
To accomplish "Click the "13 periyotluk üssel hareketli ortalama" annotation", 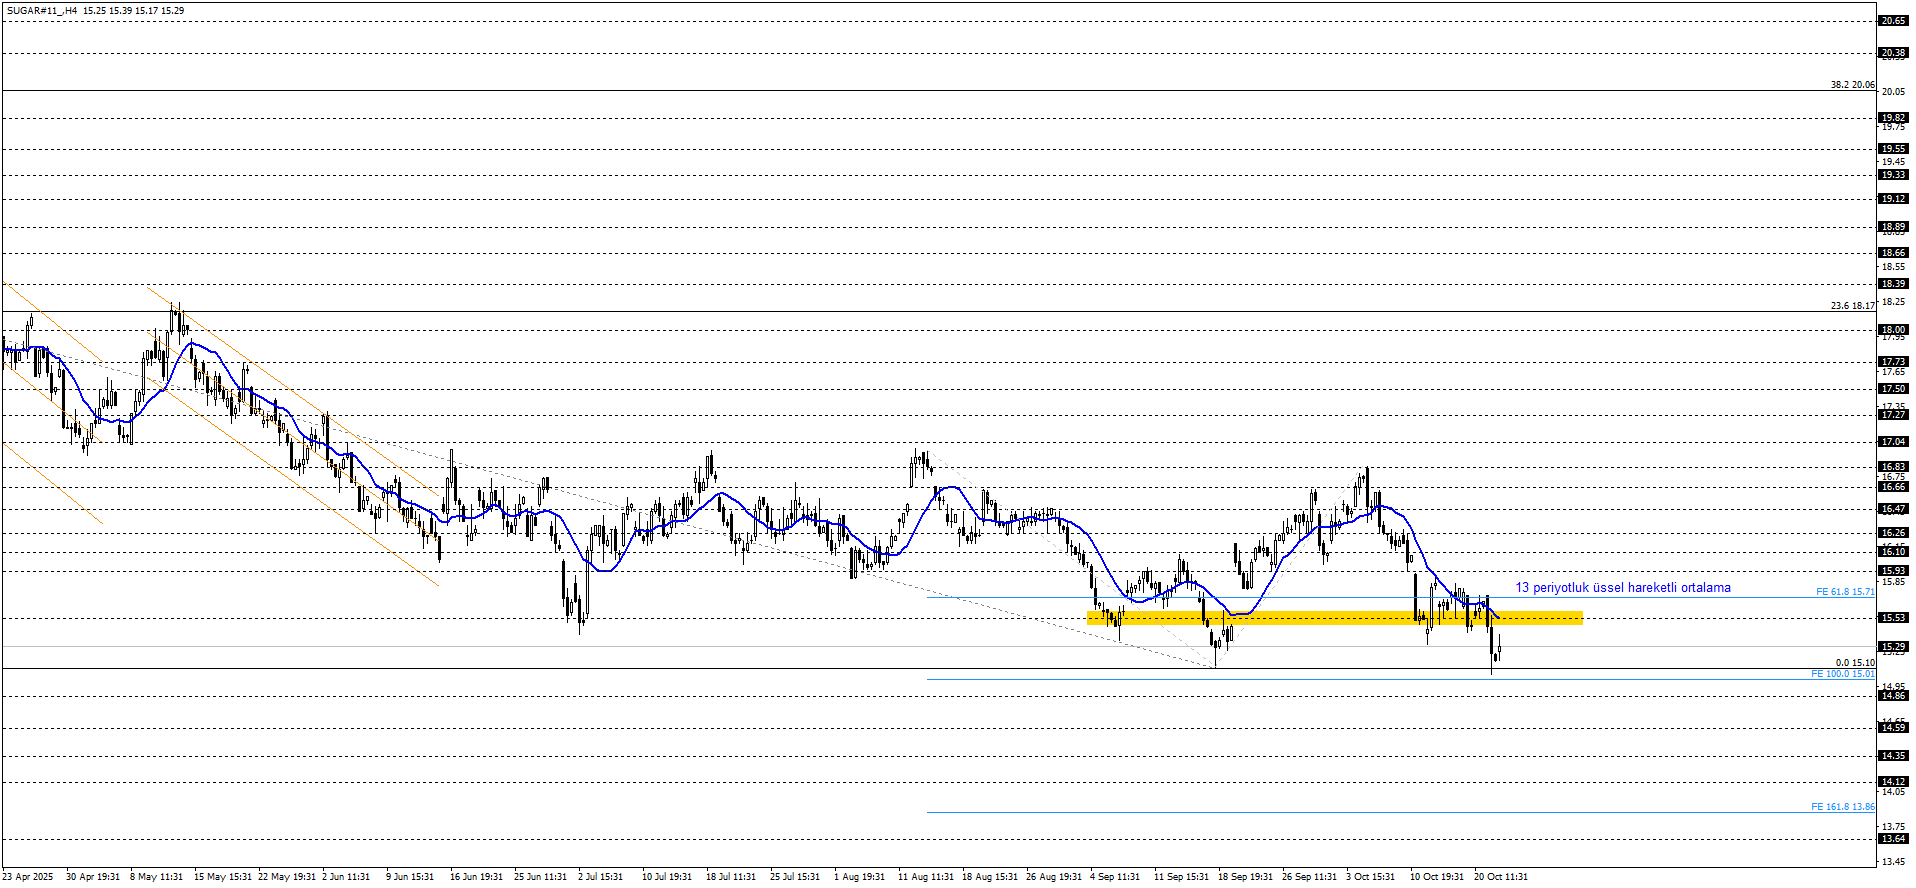I will (x=1622, y=588).
